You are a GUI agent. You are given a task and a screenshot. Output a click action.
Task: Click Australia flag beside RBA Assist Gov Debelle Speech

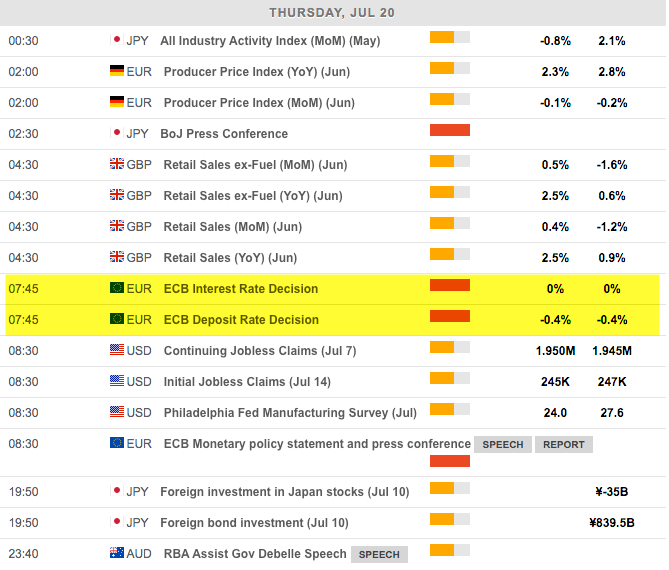point(116,553)
